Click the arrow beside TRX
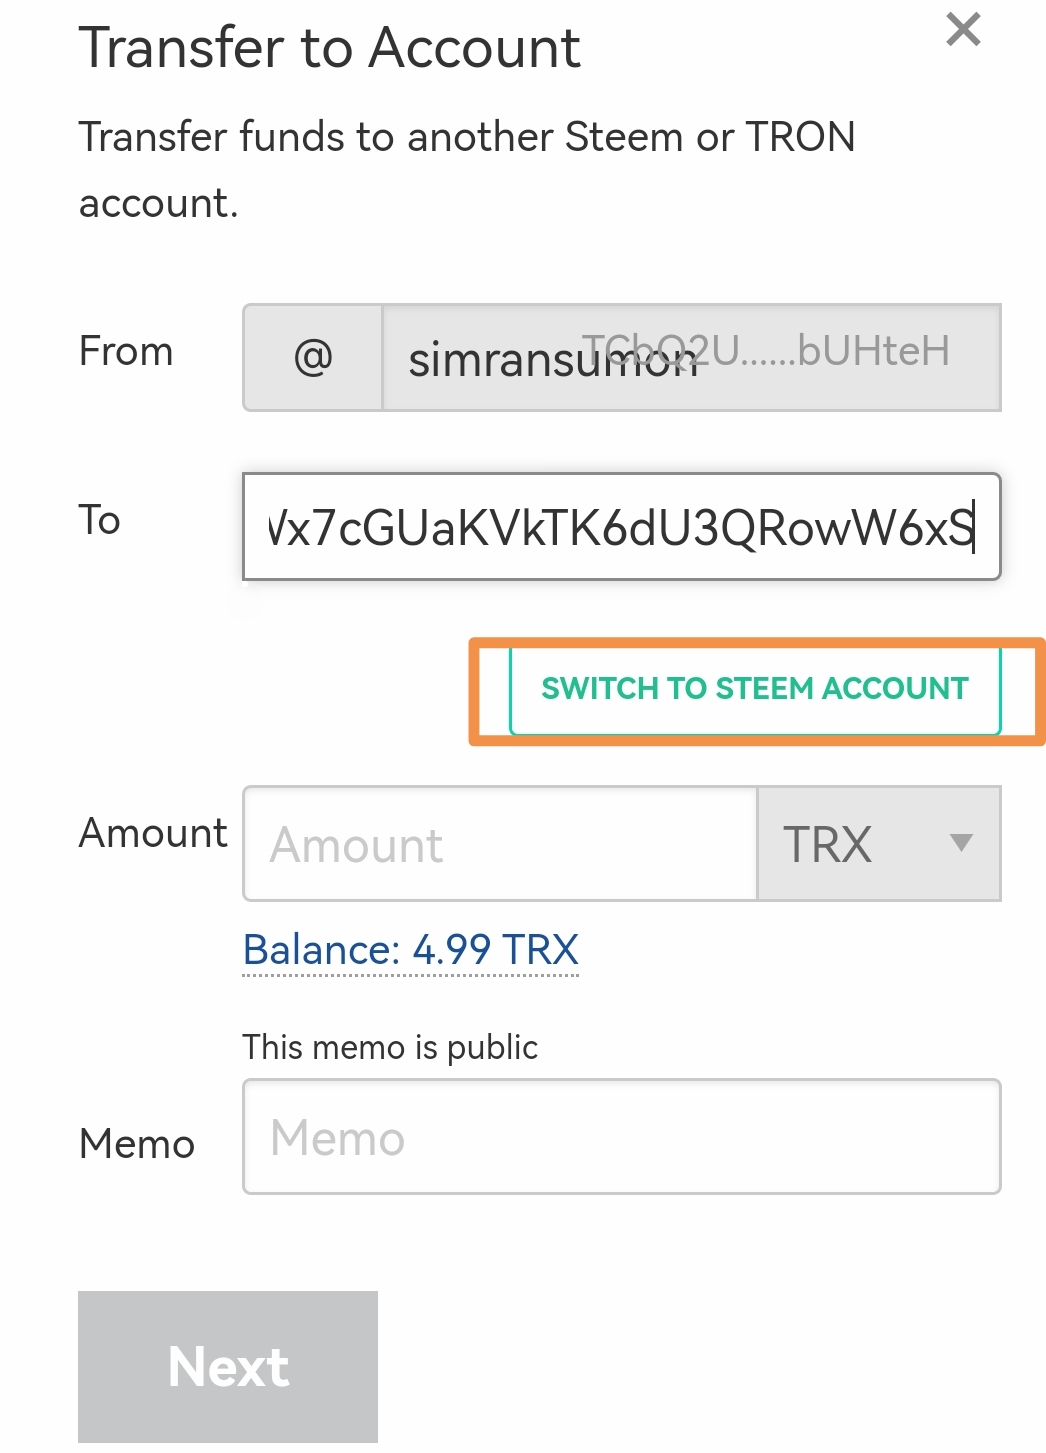Image resolution: width=1046 pixels, height=1453 pixels. 961,842
